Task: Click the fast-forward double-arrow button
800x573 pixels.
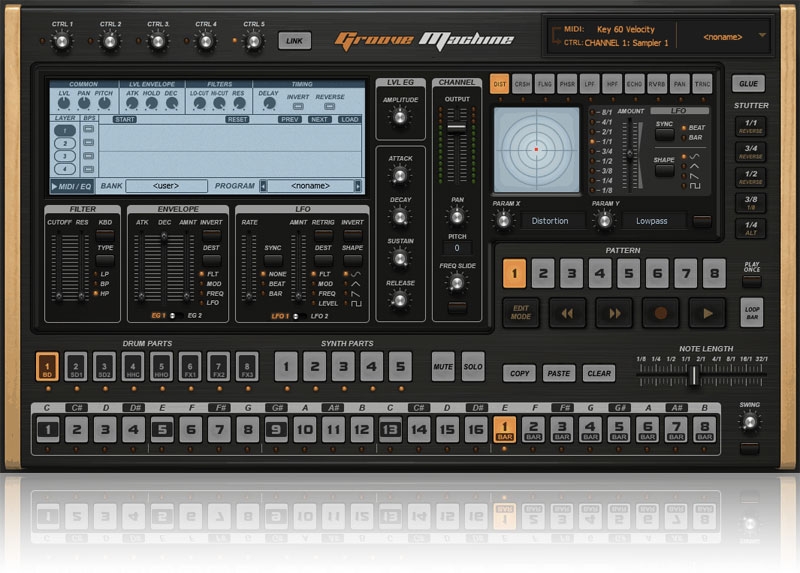Action: [614, 313]
